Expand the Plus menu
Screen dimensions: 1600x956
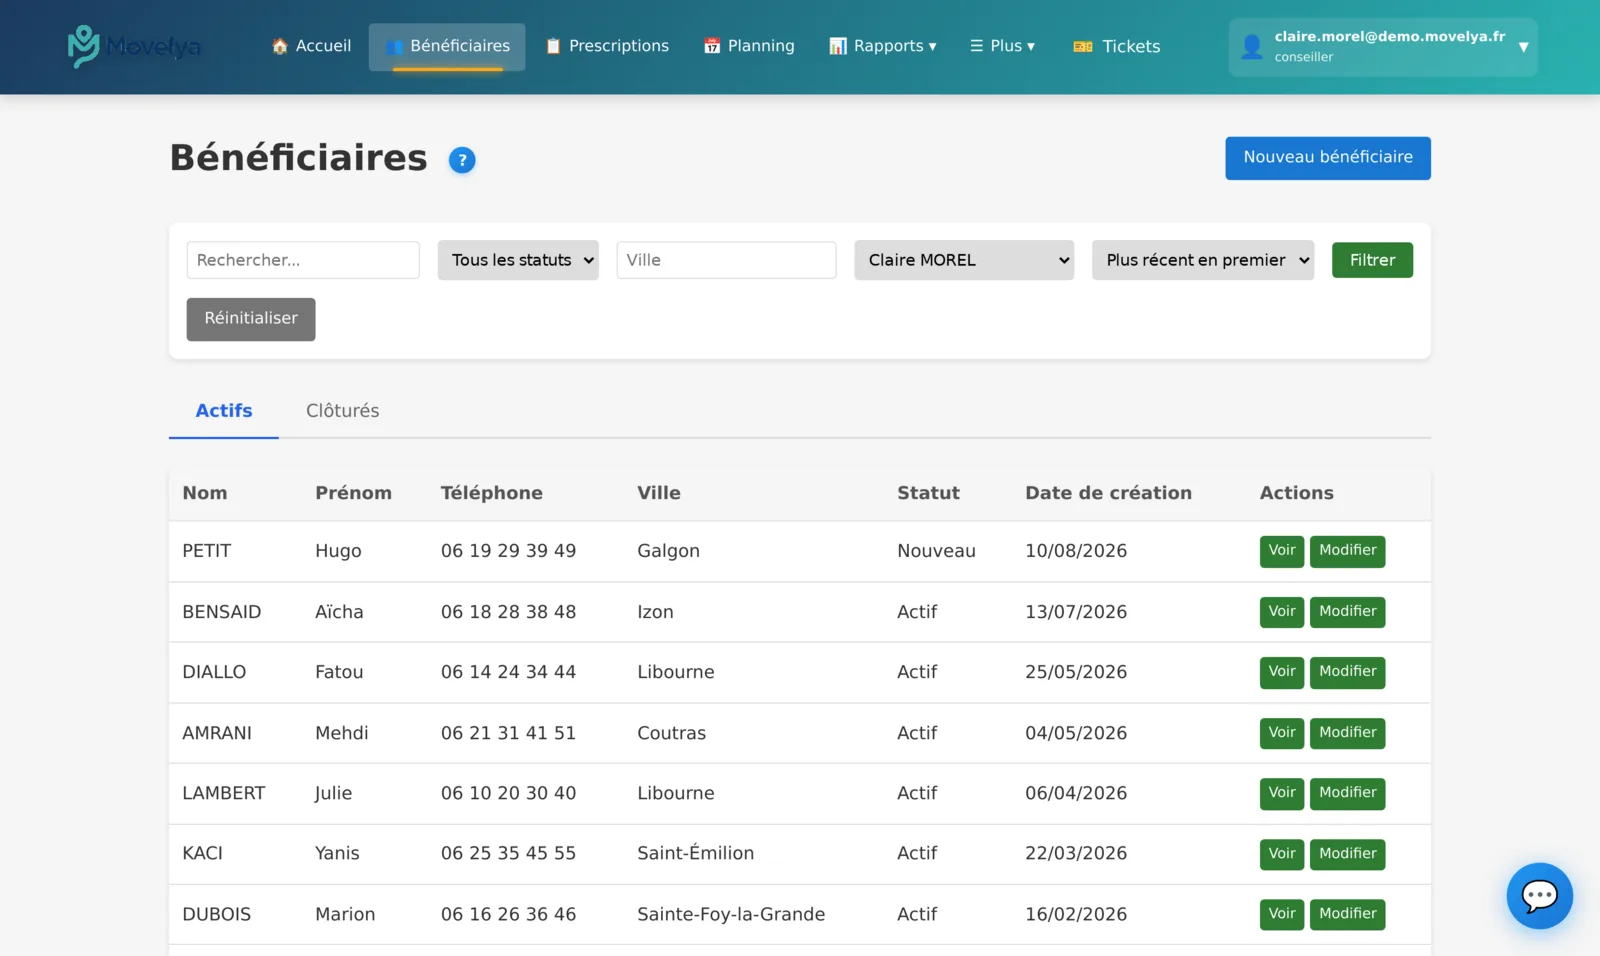coord(1003,46)
